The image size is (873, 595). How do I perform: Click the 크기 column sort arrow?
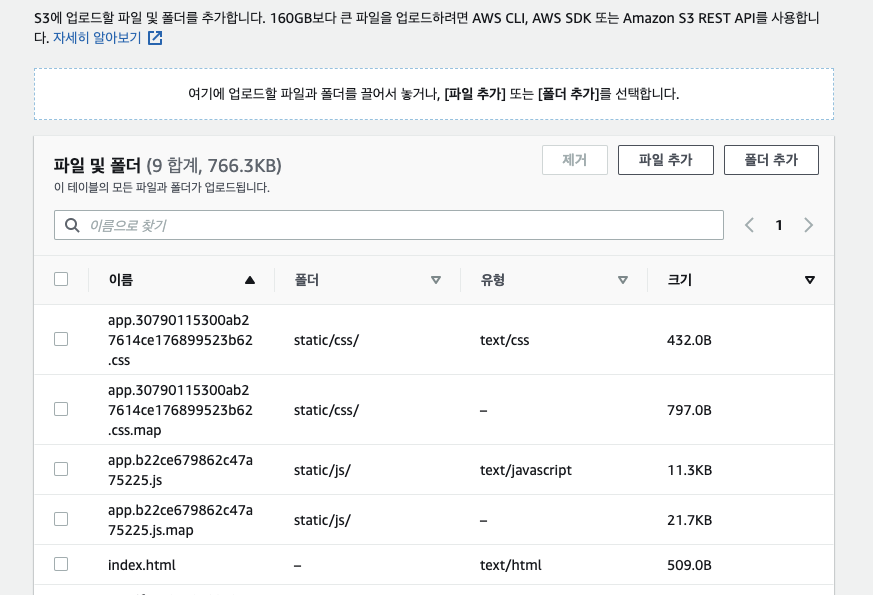pos(810,280)
